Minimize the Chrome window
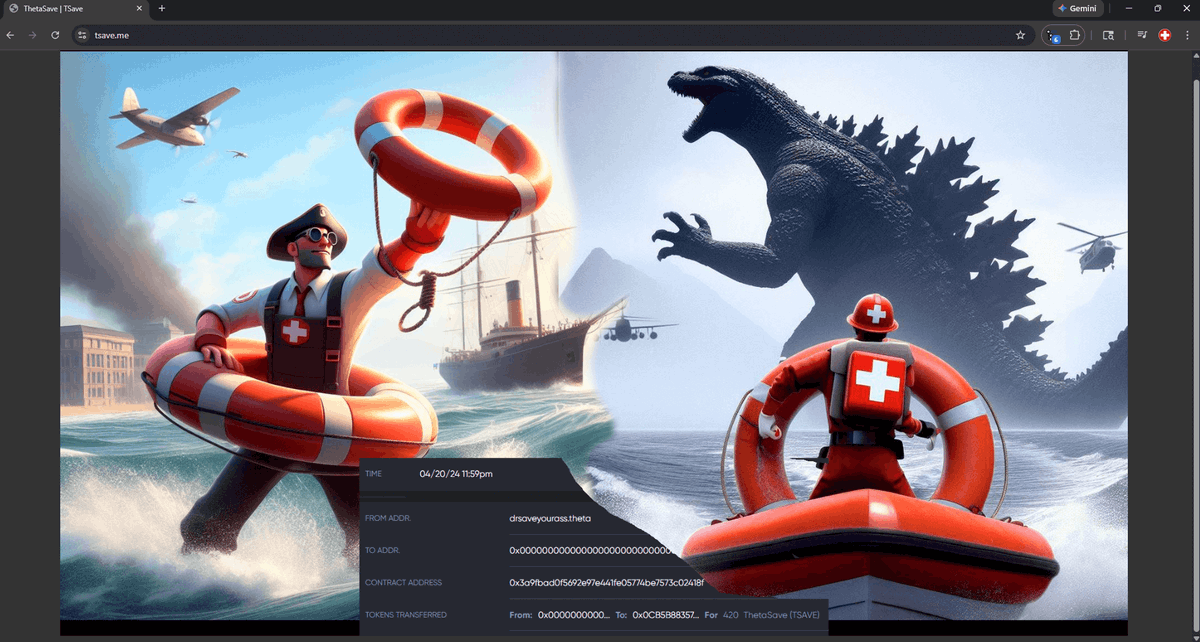1200x642 pixels. [x=1128, y=8]
